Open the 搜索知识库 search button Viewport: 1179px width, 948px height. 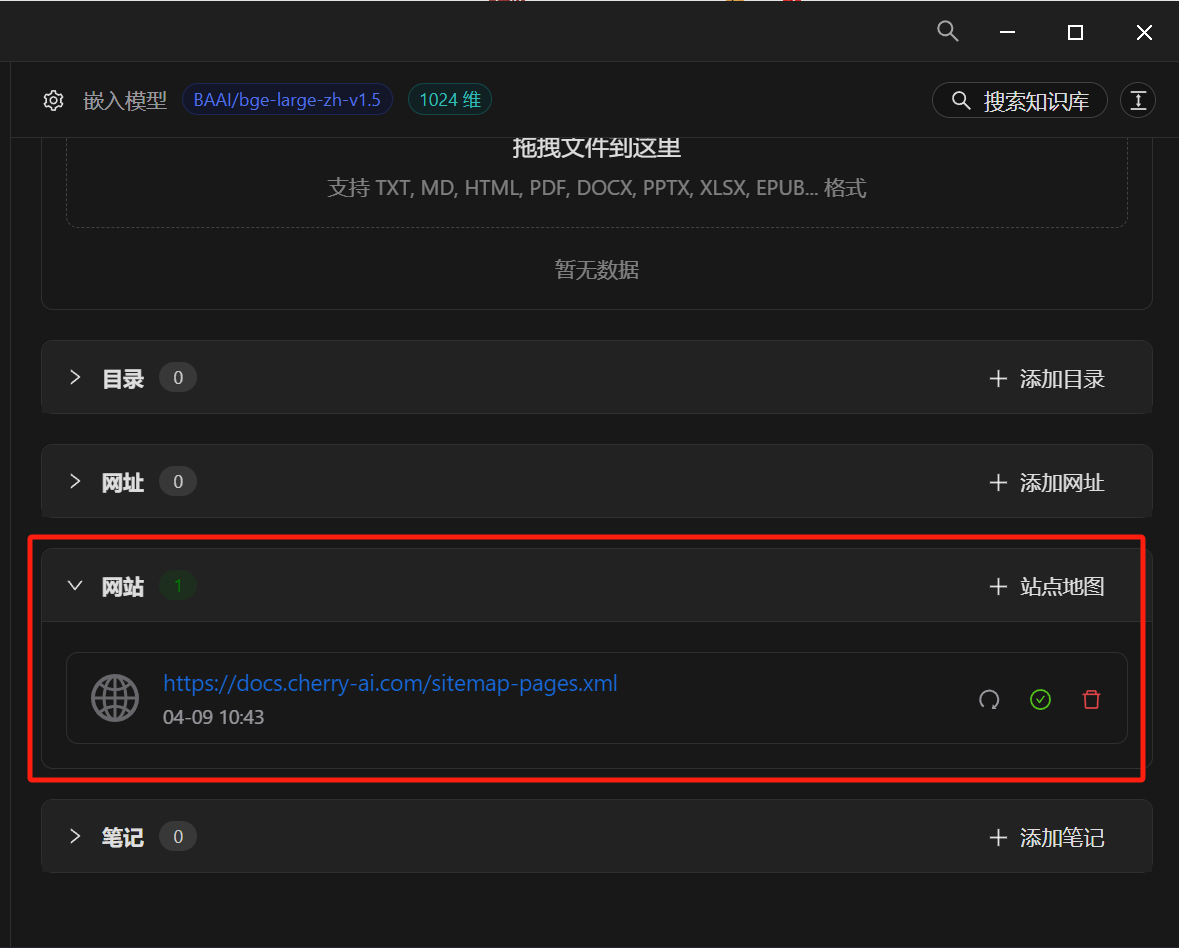point(1020,101)
